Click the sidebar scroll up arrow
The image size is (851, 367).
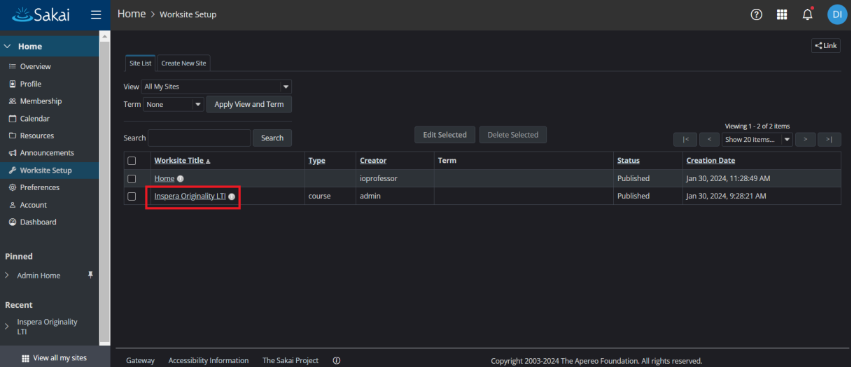pos(104,35)
